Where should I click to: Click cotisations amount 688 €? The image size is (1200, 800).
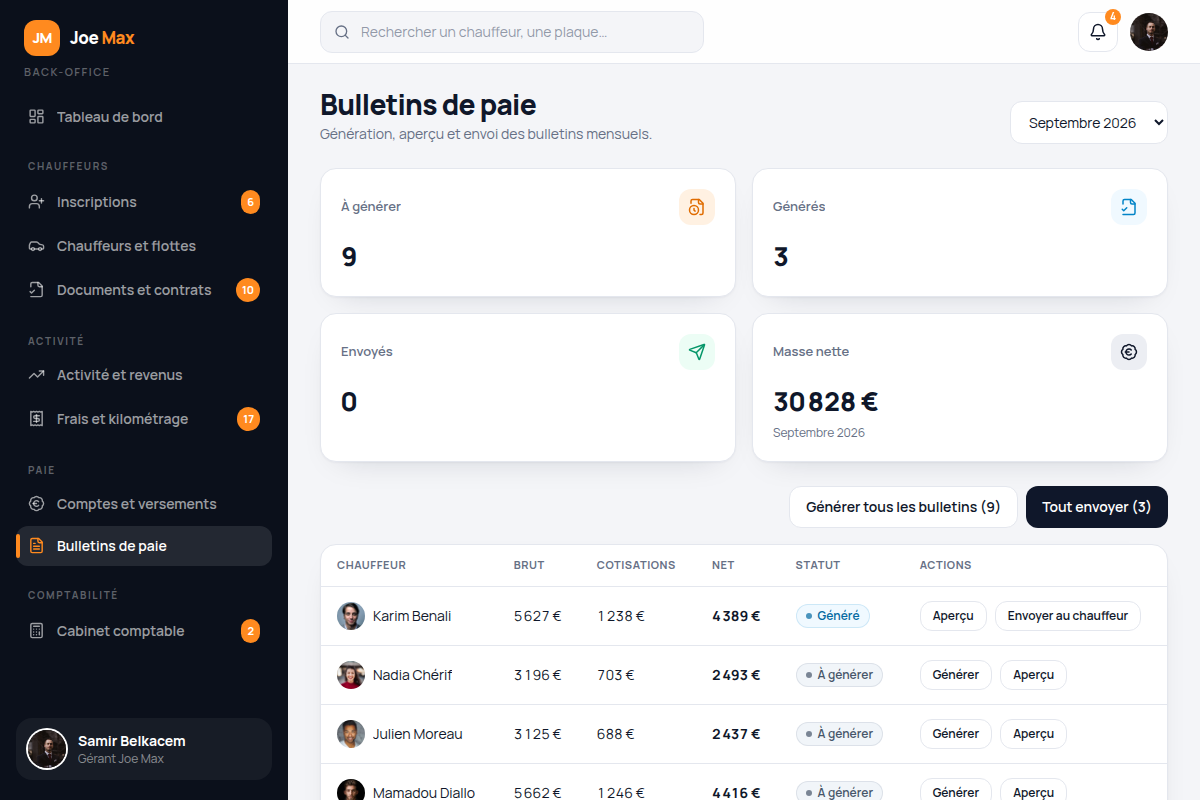click(x=616, y=734)
